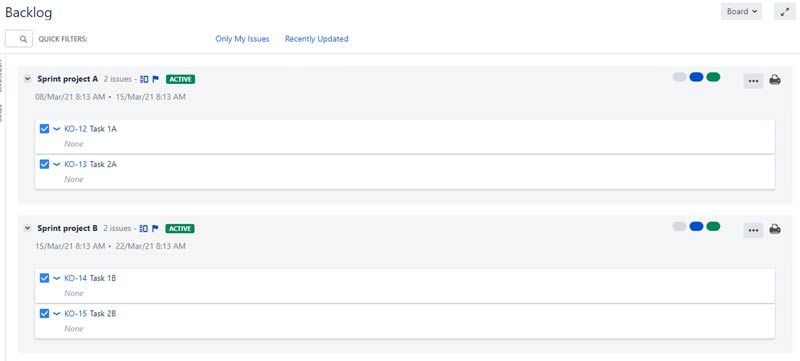Viewport: 800px width, 361px height.
Task: Print Sprint project A issues
Action: pos(774,80)
